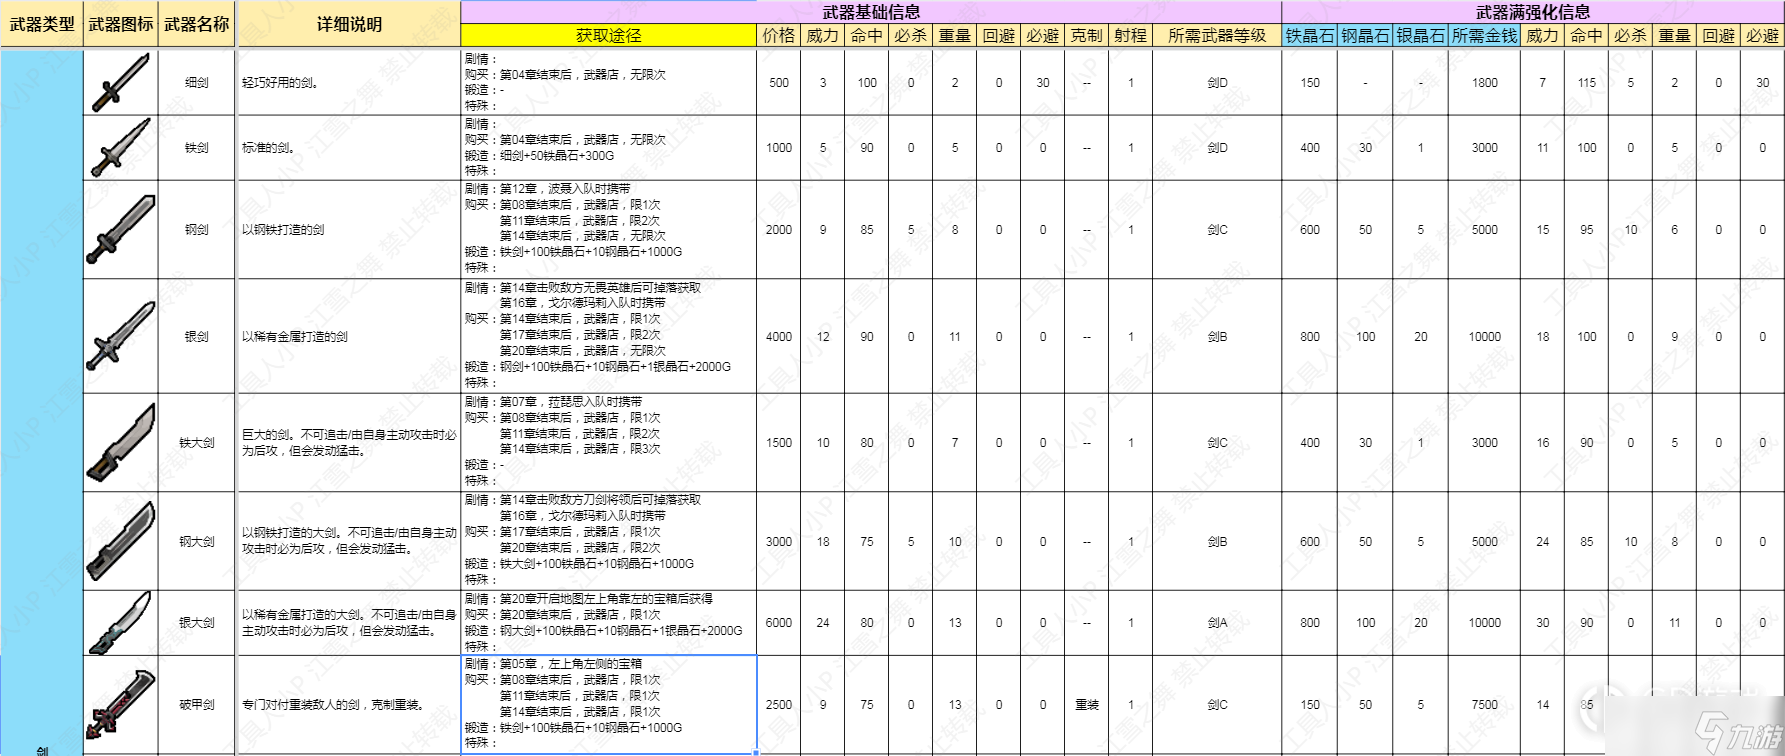The height and width of the screenshot is (756, 1785).
Task: Select the description 标准的剑。
Action: click(x=268, y=147)
